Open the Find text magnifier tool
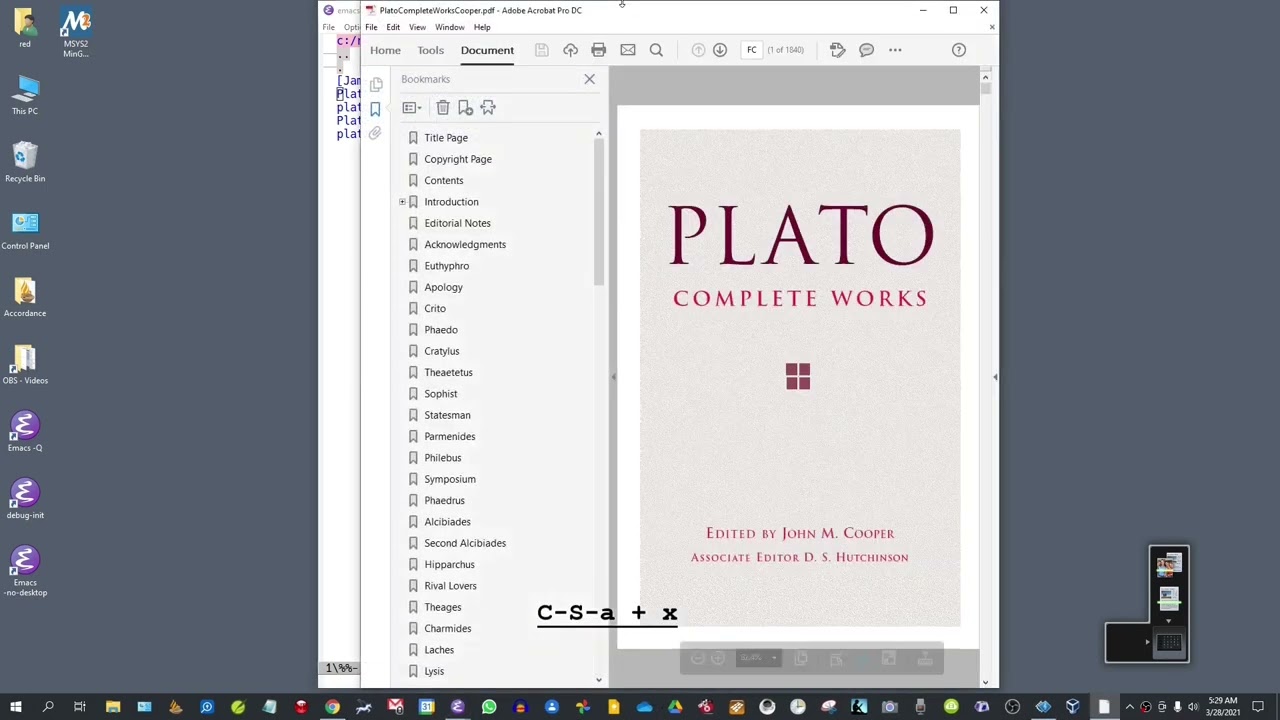 click(x=656, y=50)
